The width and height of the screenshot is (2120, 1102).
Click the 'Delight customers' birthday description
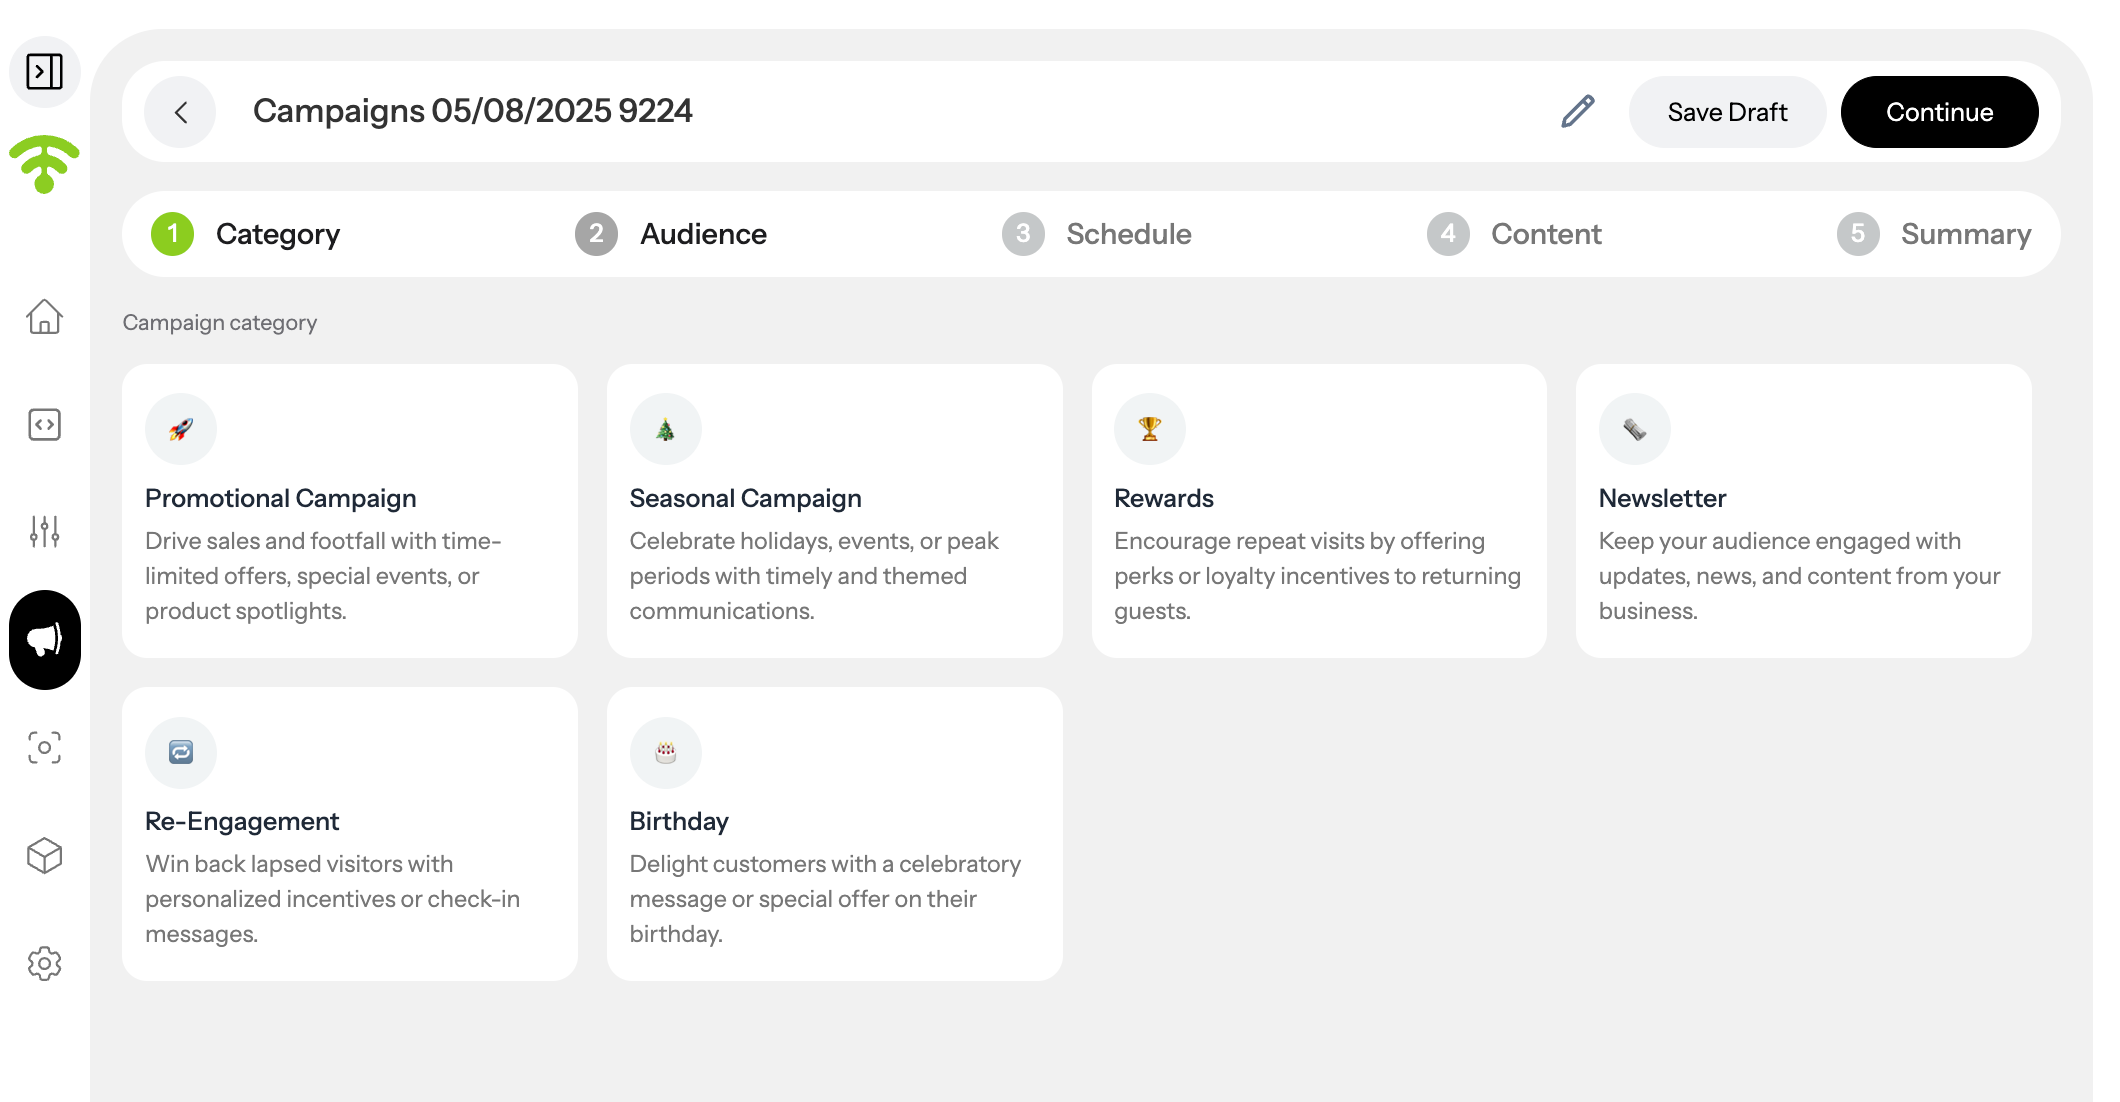pyautogui.click(x=825, y=899)
